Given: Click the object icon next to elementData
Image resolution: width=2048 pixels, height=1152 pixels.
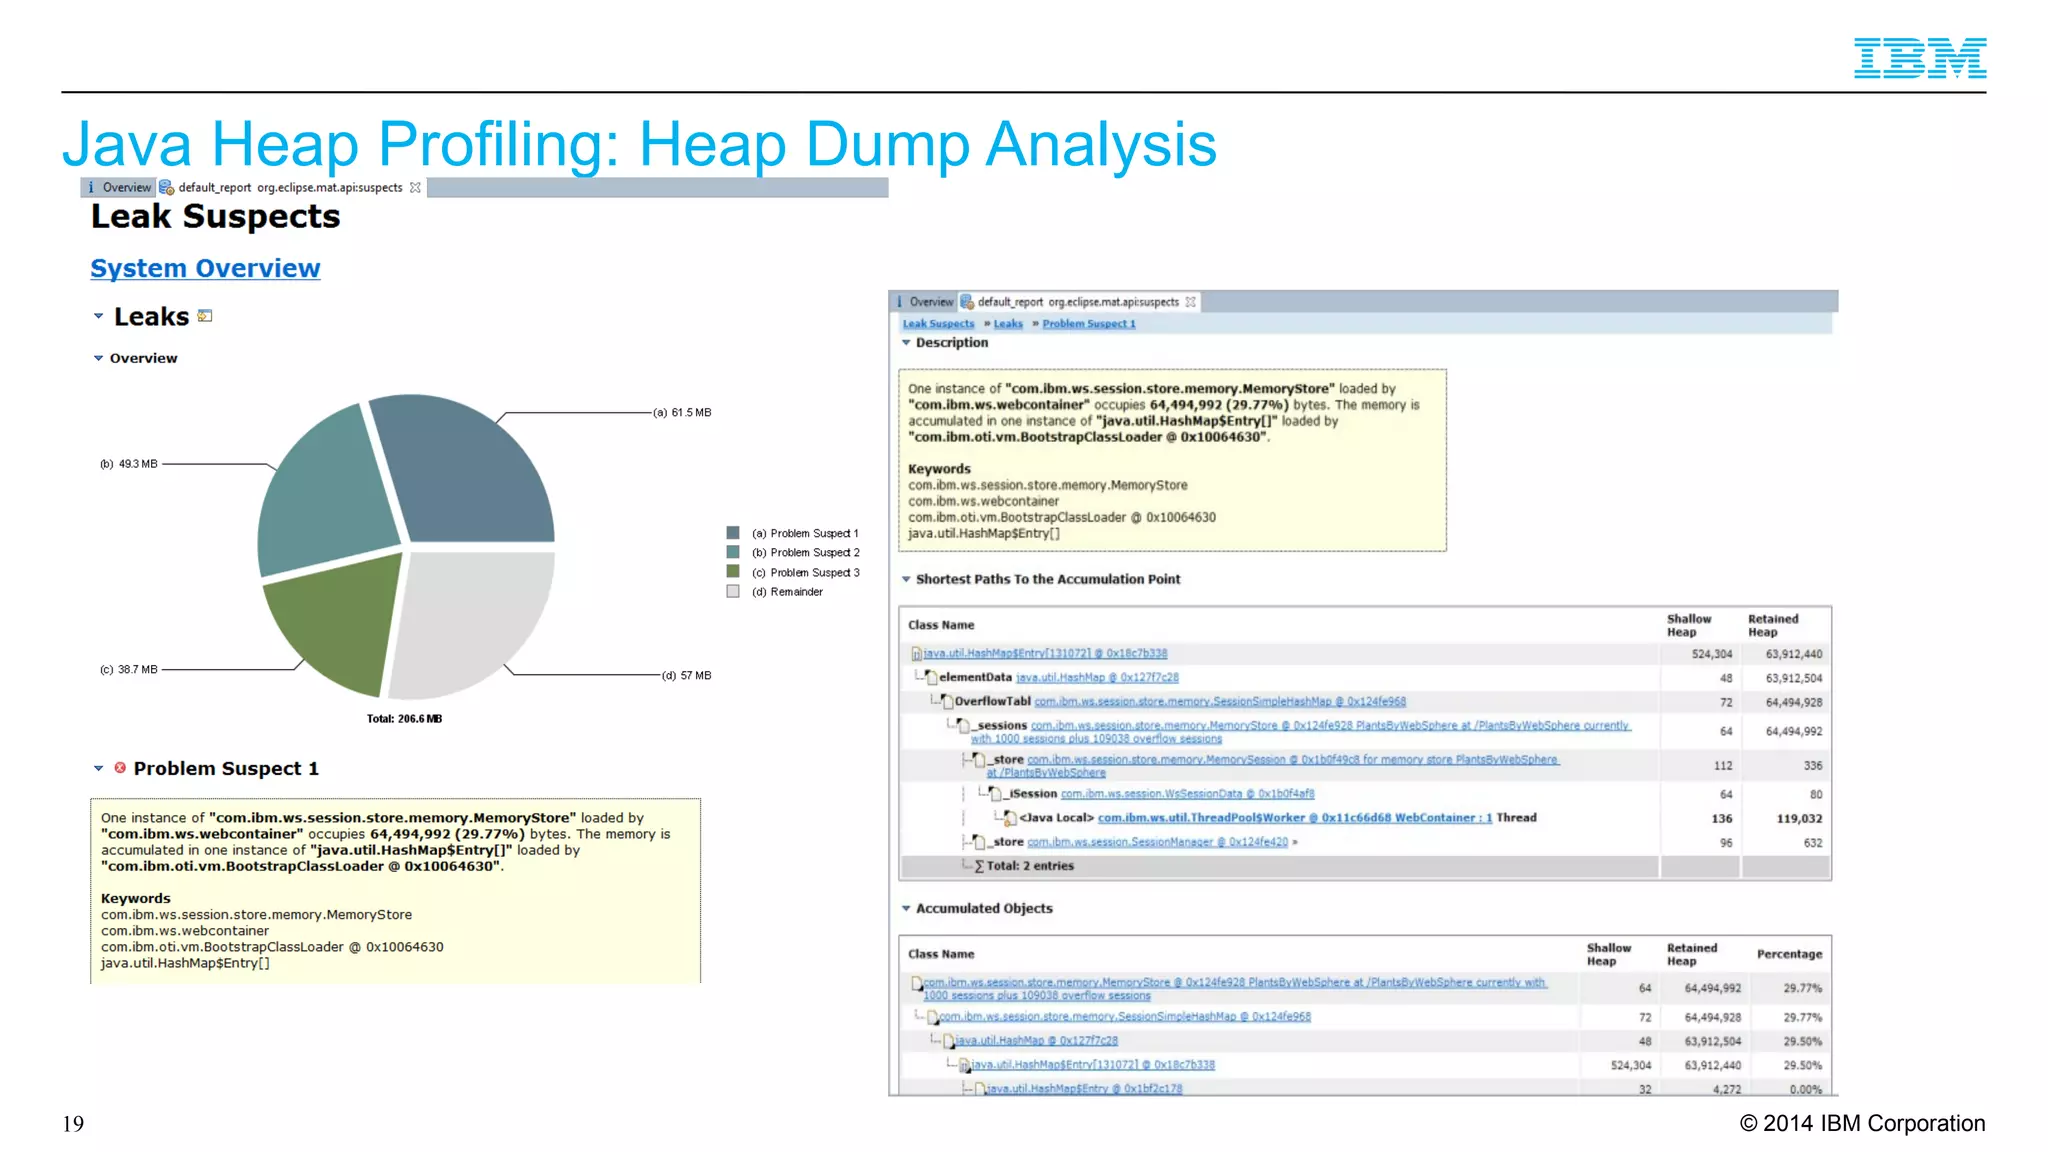Looking at the screenshot, I should 931,678.
